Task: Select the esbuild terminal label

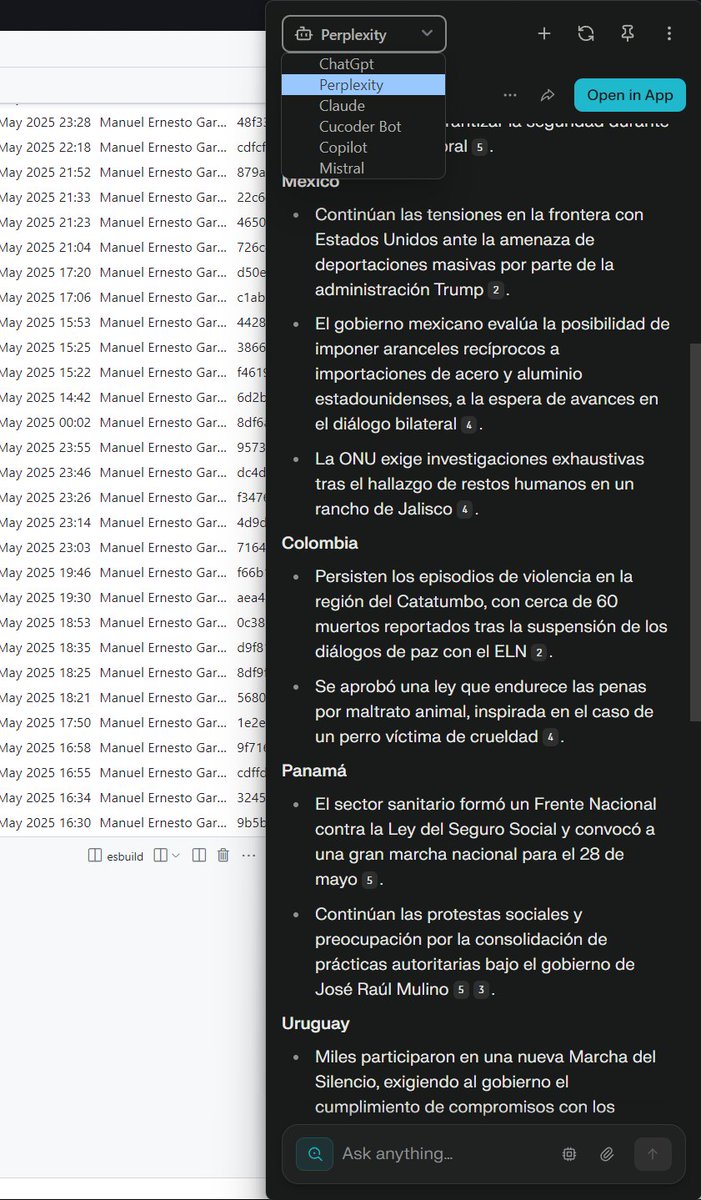Action: click(x=126, y=855)
